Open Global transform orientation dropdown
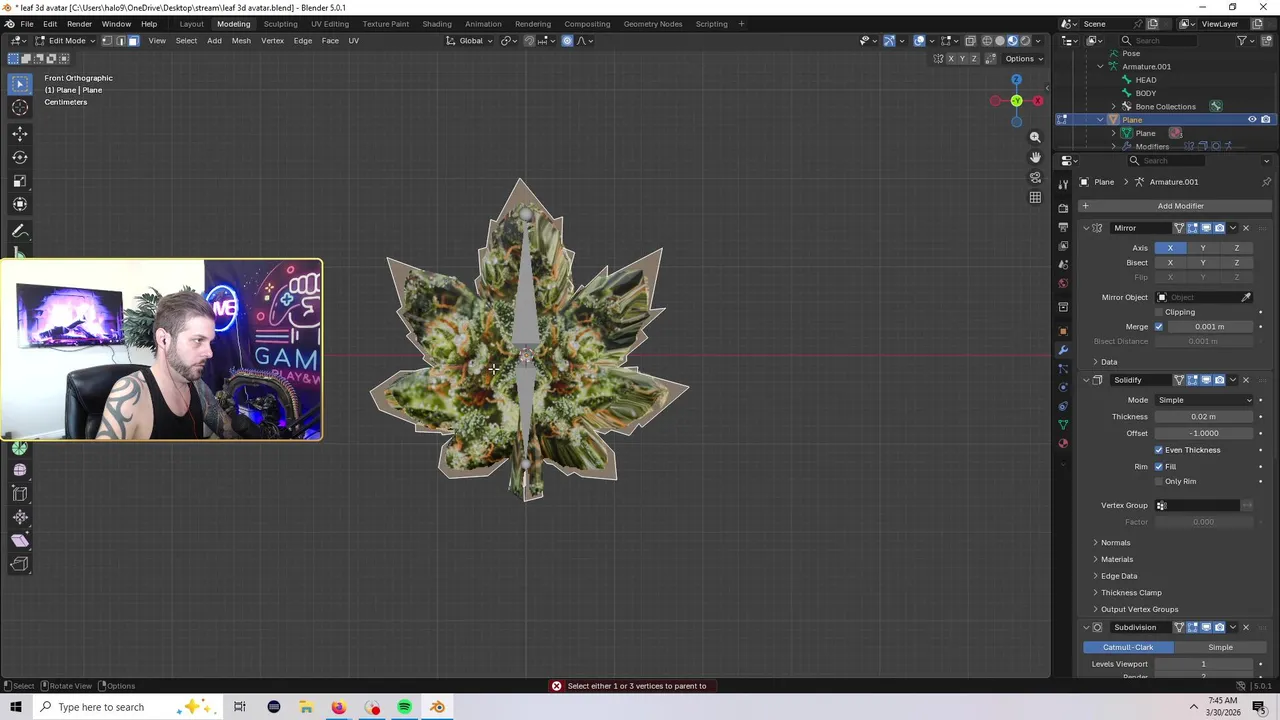The height and width of the screenshot is (720, 1280). click(471, 41)
